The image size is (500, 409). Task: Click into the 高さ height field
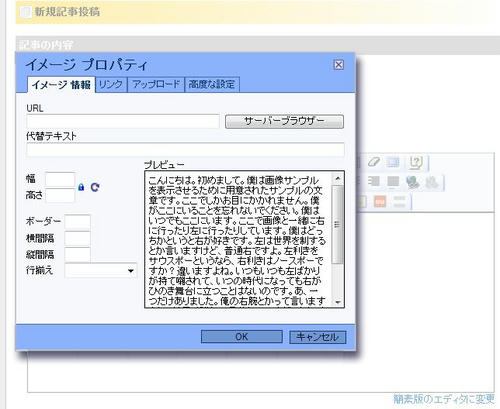(x=60, y=195)
